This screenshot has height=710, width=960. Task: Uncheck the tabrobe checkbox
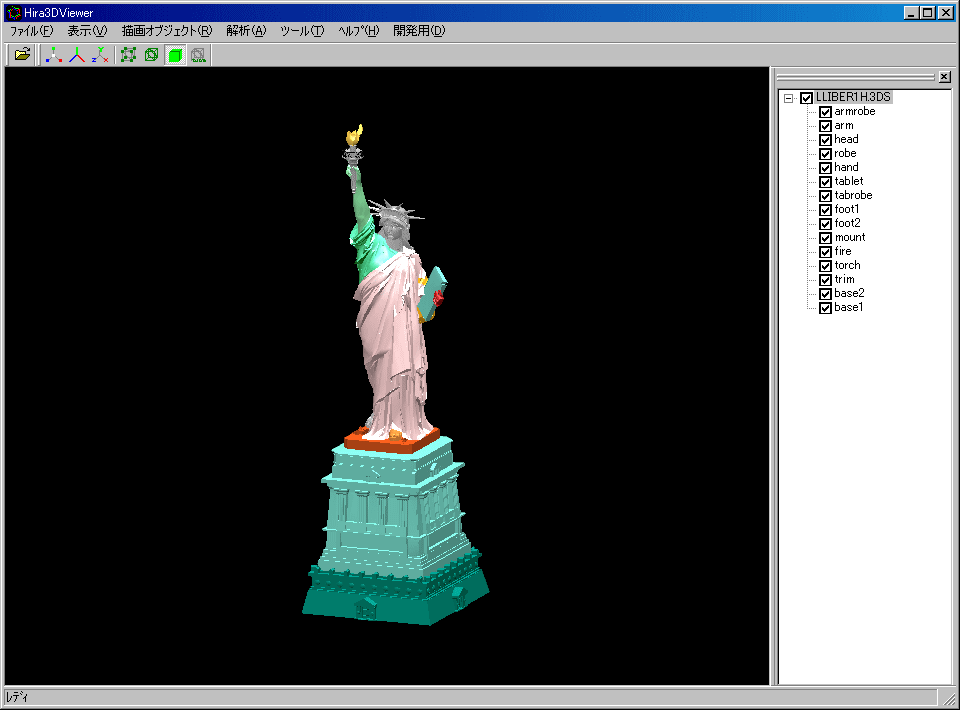(x=825, y=196)
